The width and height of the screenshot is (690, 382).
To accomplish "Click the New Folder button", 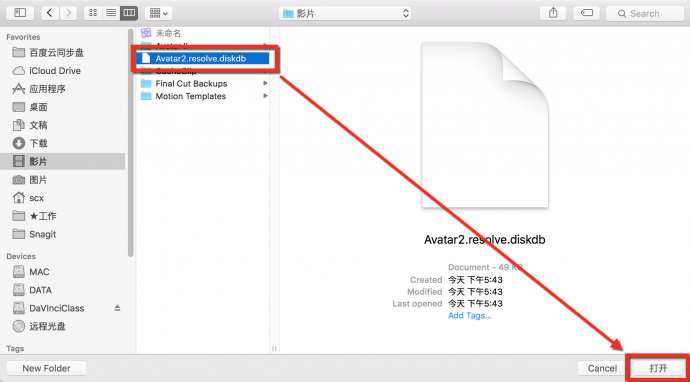I will pos(47,368).
